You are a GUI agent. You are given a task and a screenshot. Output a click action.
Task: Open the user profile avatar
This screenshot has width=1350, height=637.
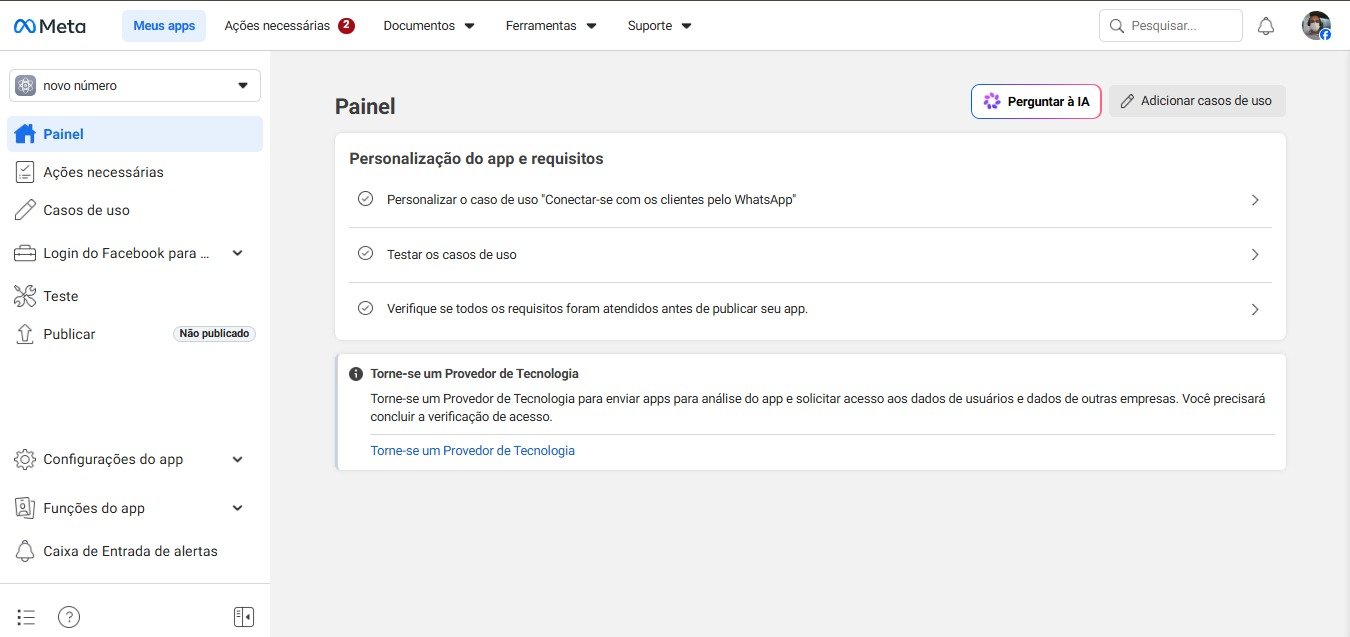(1316, 26)
